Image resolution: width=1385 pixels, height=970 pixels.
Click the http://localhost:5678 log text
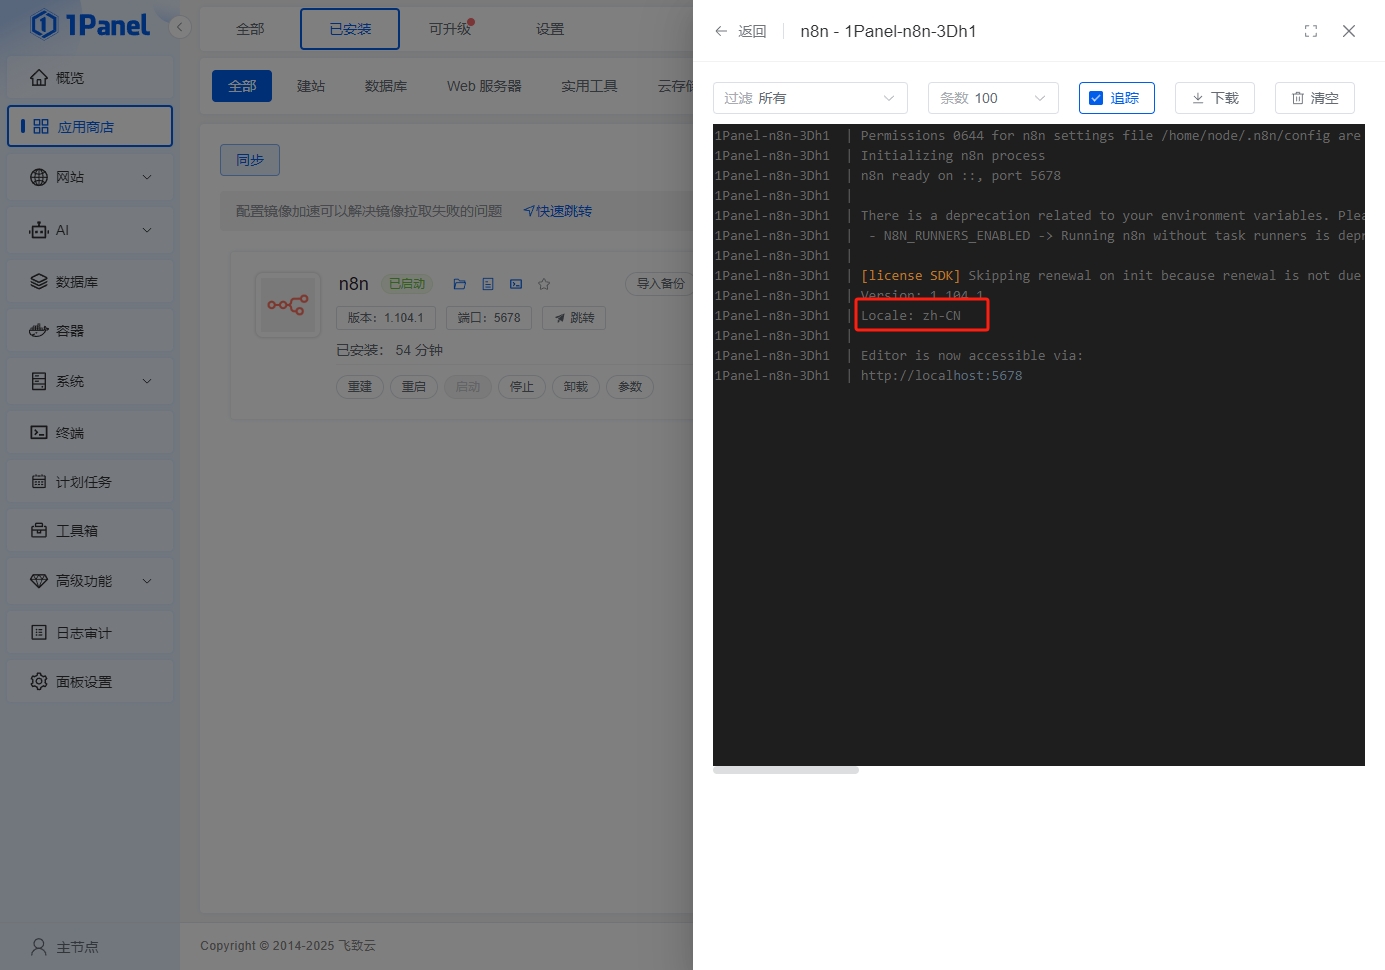pyautogui.click(x=942, y=376)
